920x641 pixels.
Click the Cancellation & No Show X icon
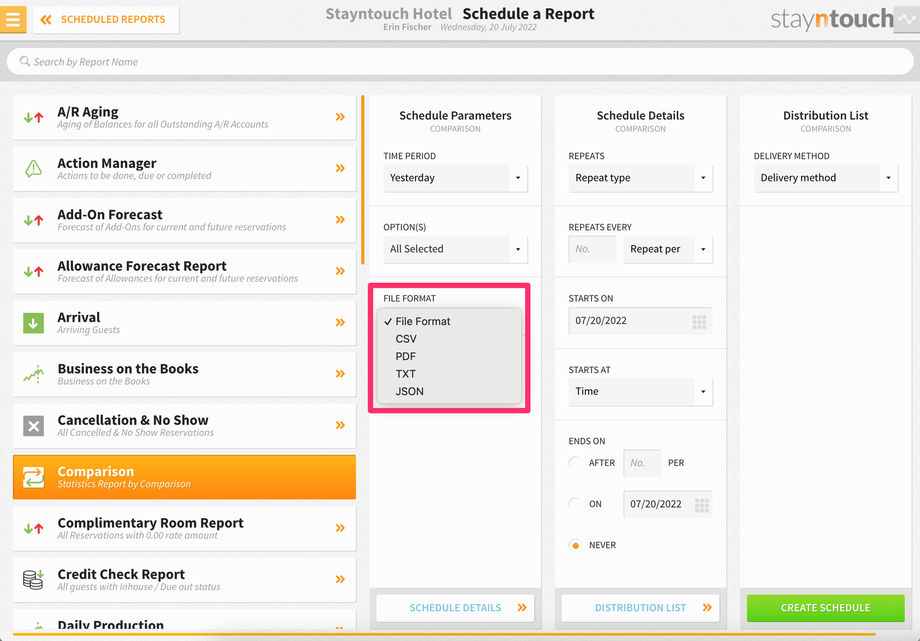[x=33, y=426]
